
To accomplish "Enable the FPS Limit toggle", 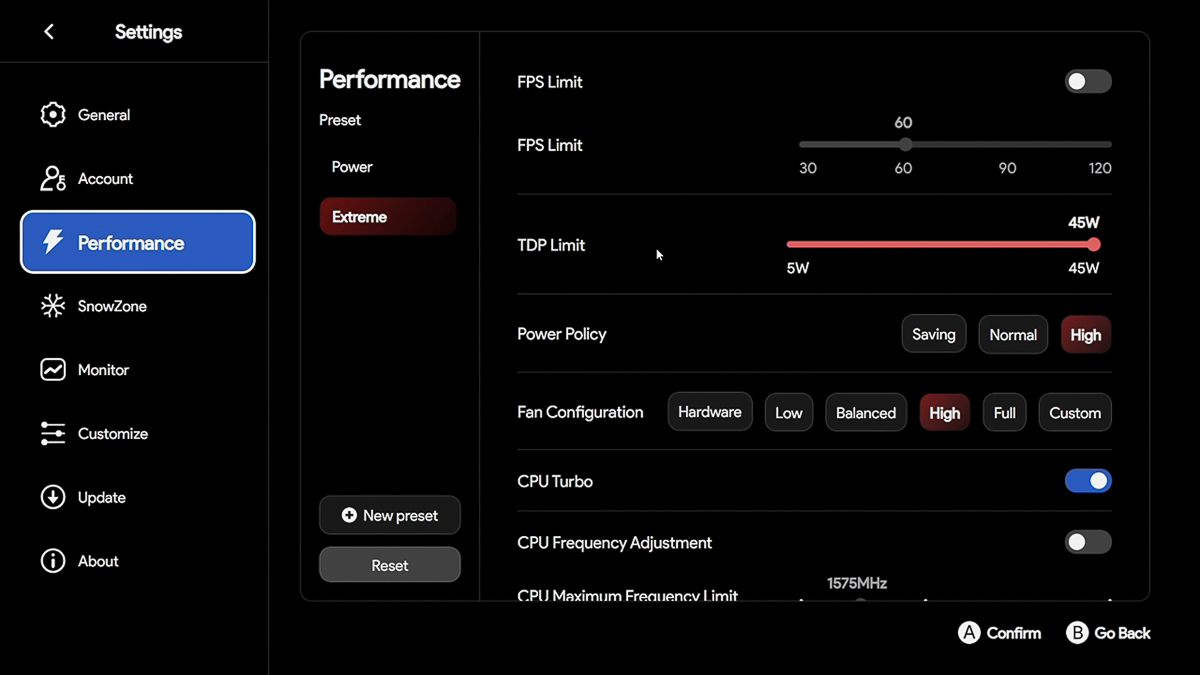I will [x=1087, y=82].
